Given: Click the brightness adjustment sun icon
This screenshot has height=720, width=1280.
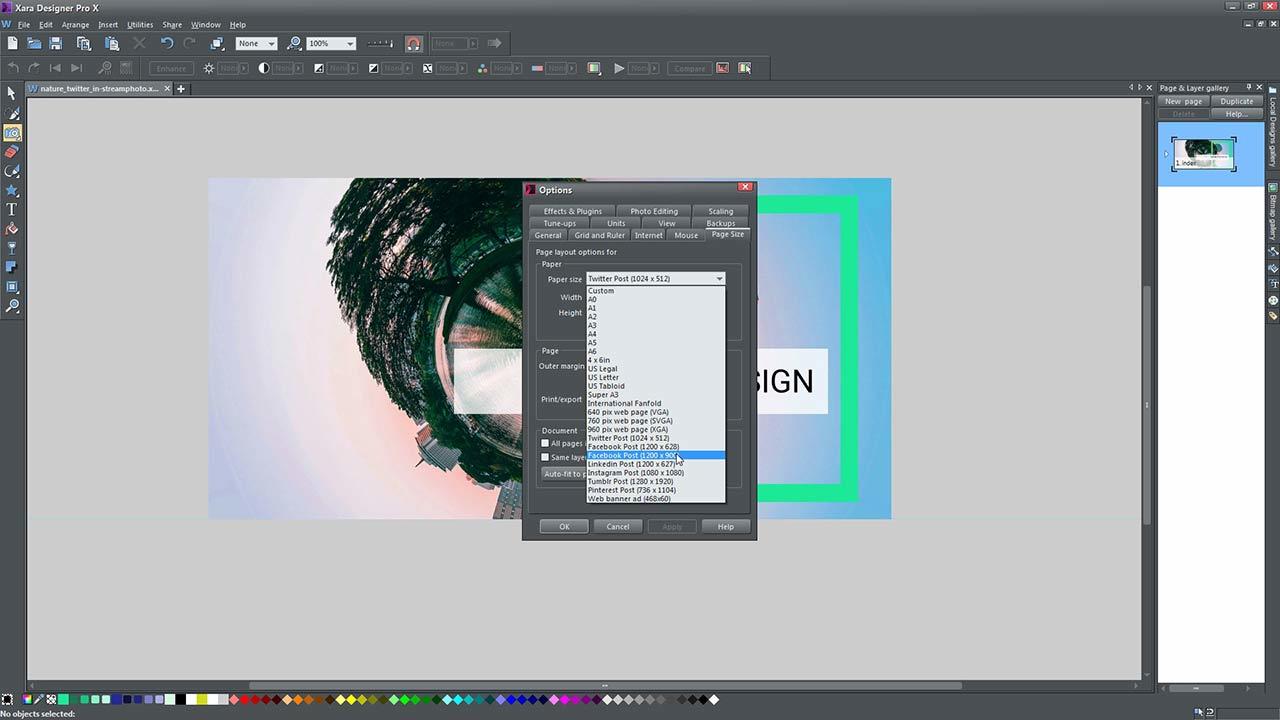Looking at the screenshot, I should [208, 68].
